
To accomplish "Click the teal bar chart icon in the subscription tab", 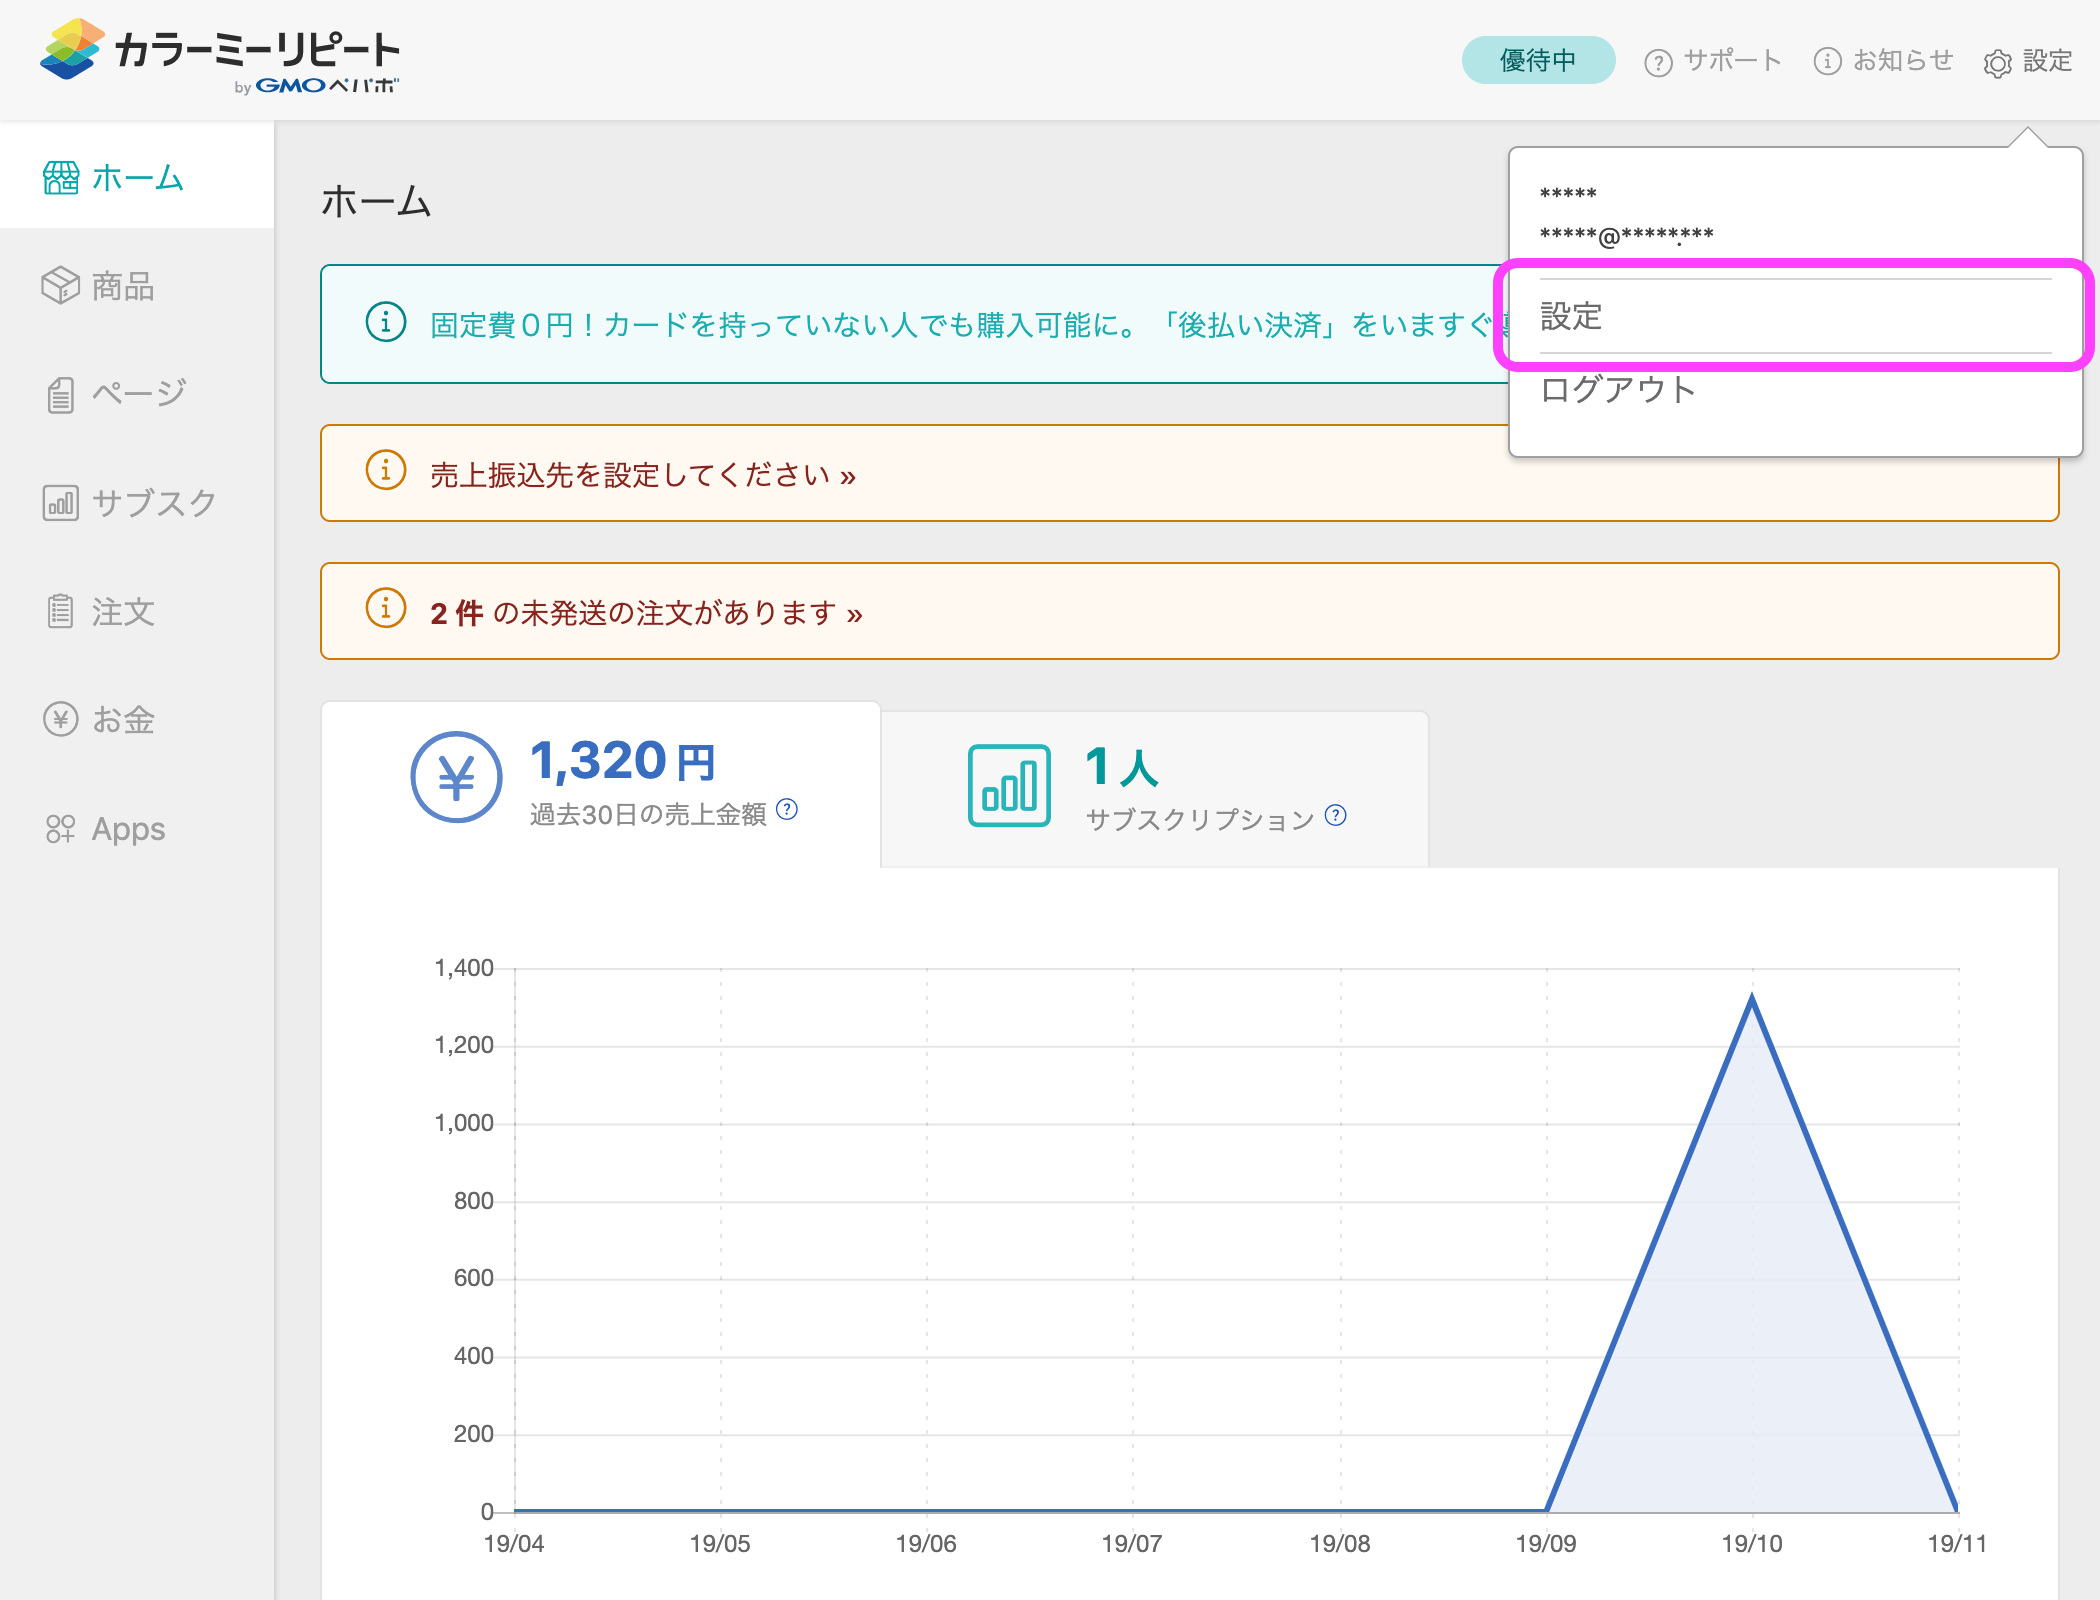I will point(1009,785).
